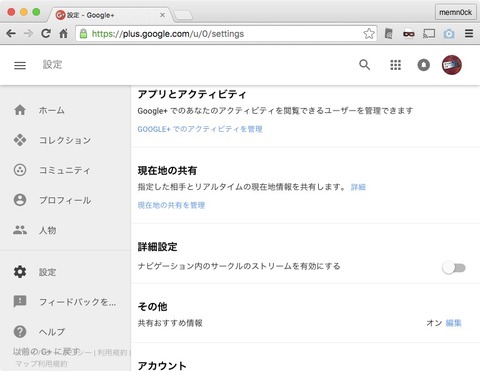Open the notifications bell

pyautogui.click(x=424, y=65)
